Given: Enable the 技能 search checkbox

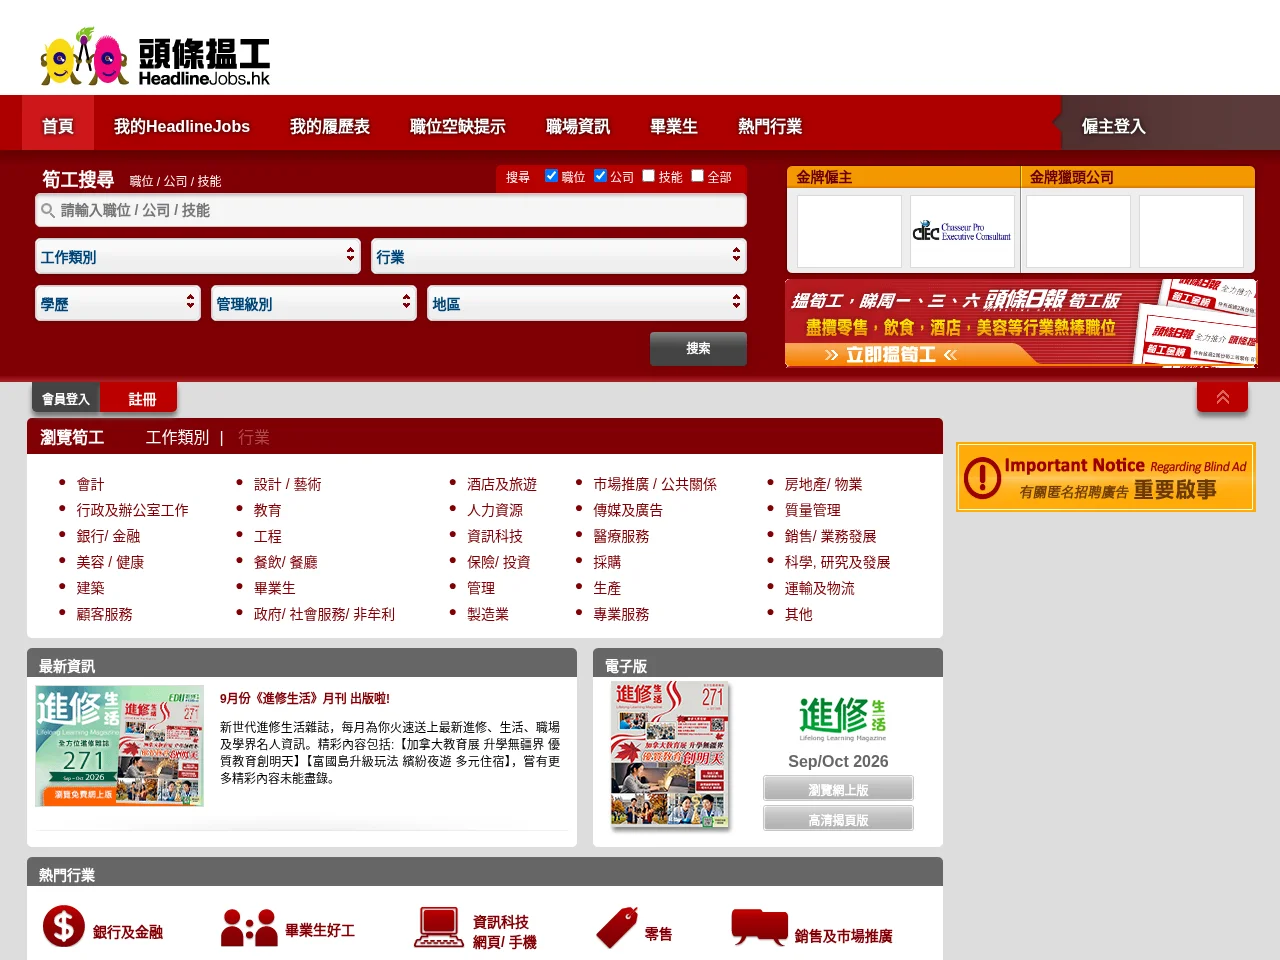Looking at the screenshot, I should click(x=648, y=176).
